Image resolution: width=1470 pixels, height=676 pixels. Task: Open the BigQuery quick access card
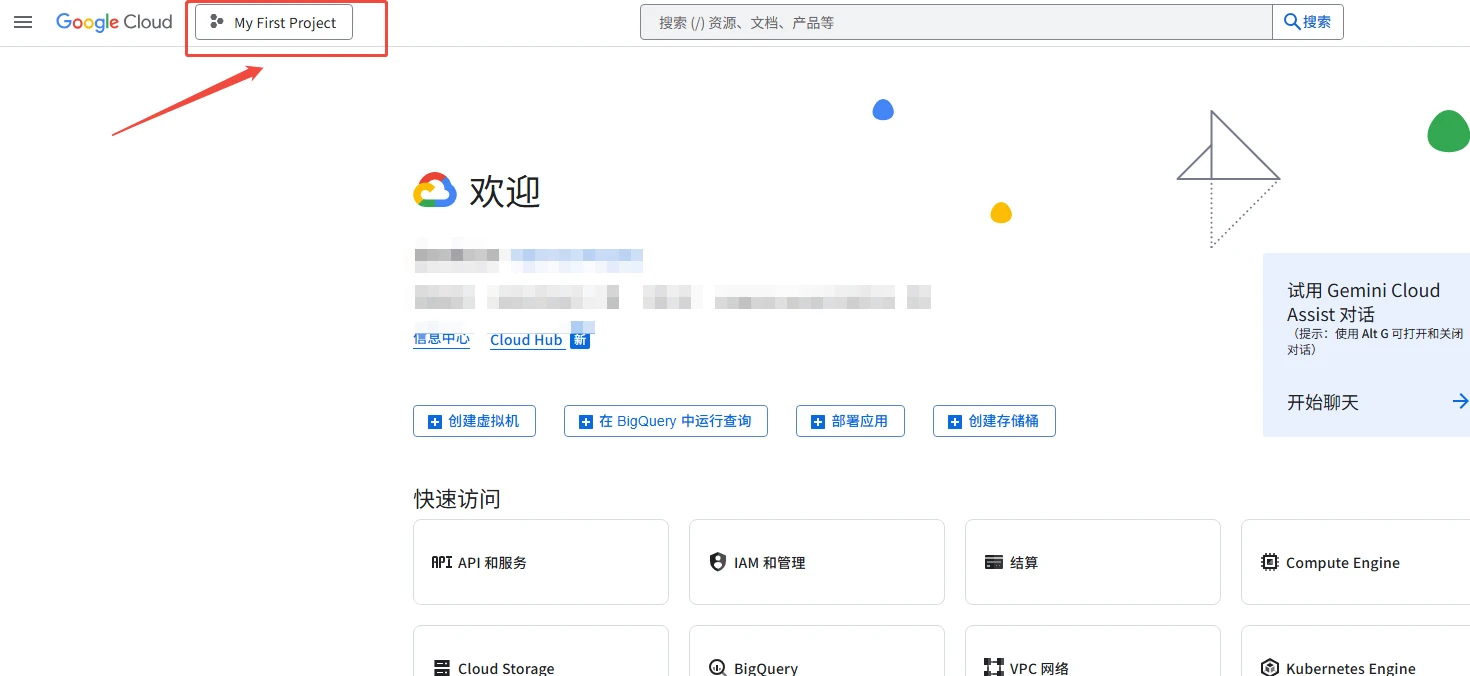pos(816,658)
